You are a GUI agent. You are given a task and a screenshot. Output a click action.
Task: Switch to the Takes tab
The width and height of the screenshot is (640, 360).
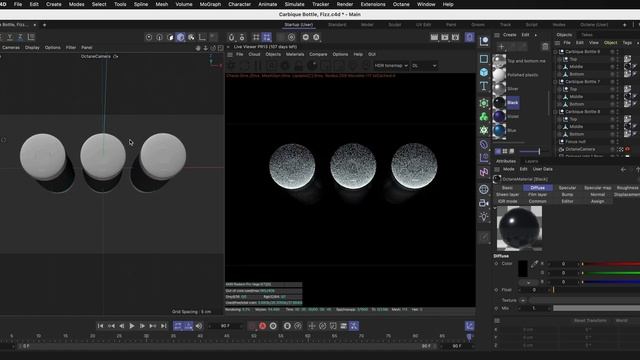point(587,35)
